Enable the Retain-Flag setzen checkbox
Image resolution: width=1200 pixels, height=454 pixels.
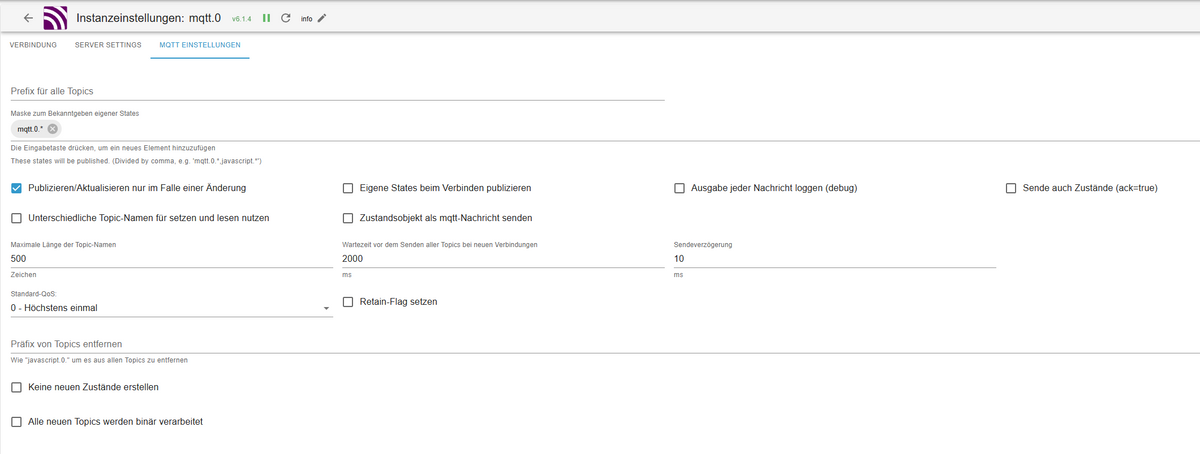(x=348, y=302)
